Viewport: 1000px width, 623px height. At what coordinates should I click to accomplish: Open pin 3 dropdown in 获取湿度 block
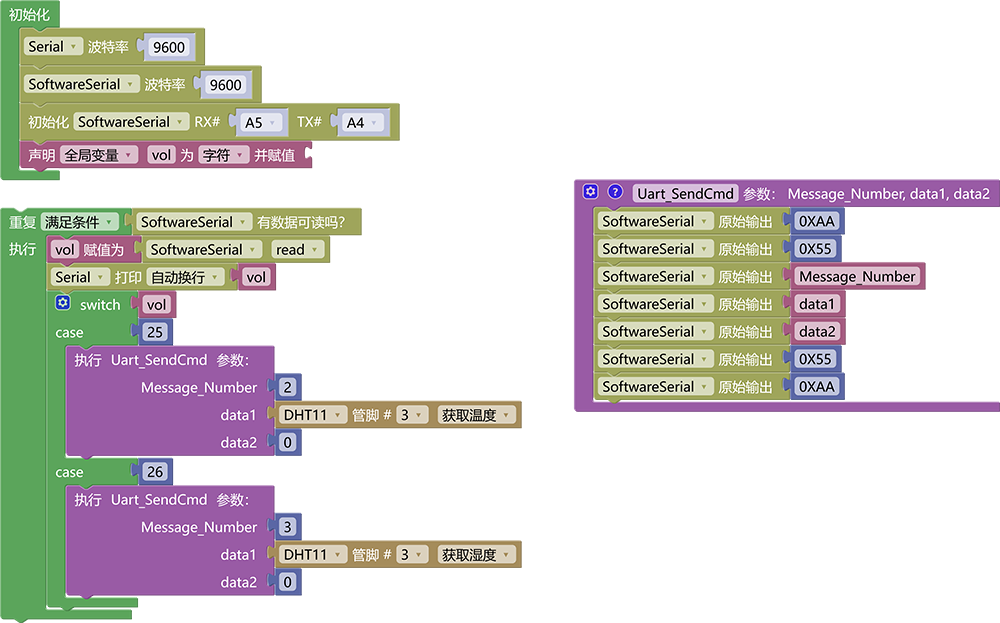pos(411,555)
